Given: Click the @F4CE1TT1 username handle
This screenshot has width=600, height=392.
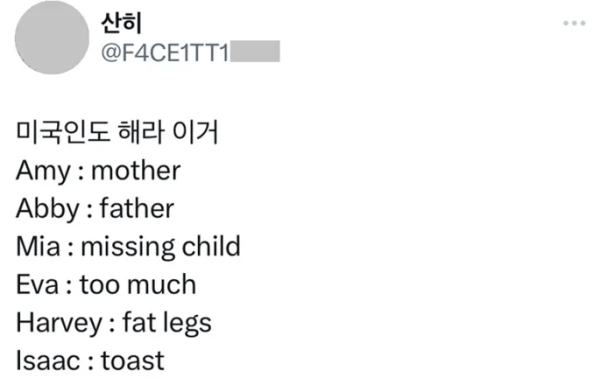Looking at the screenshot, I should 165,52.
